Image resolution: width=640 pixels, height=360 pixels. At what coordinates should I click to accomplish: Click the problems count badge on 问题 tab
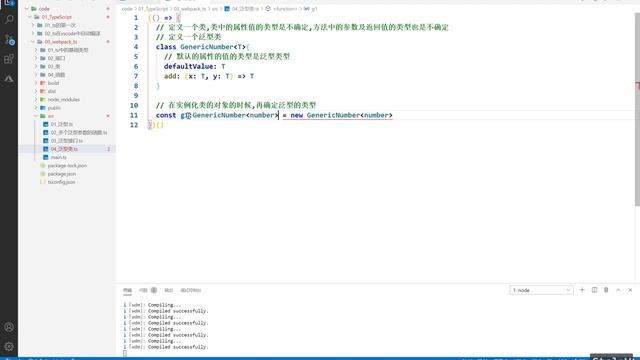[154, 290]
